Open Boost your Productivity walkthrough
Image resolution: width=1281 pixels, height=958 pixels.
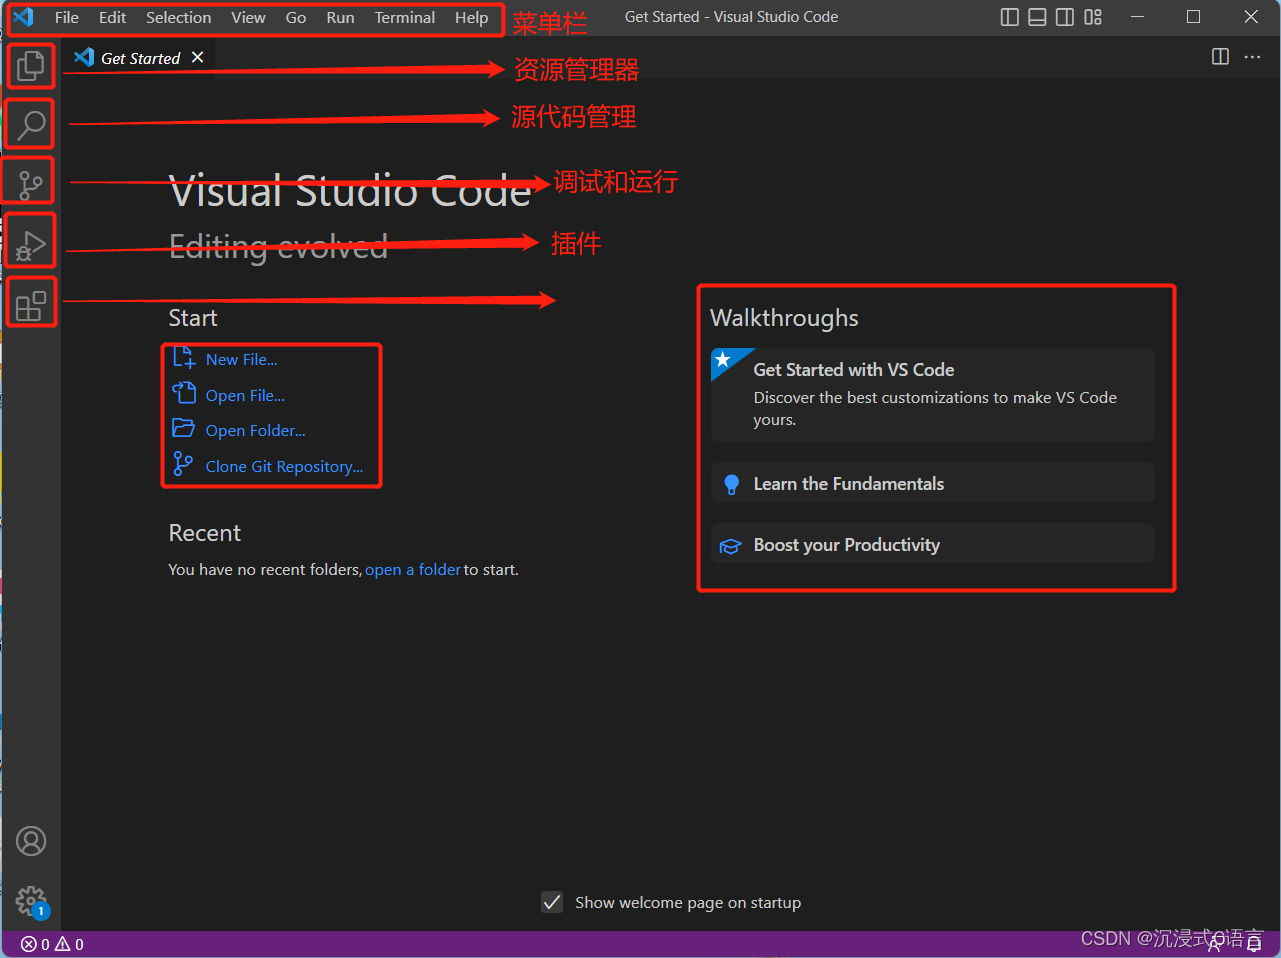[932, 544]
